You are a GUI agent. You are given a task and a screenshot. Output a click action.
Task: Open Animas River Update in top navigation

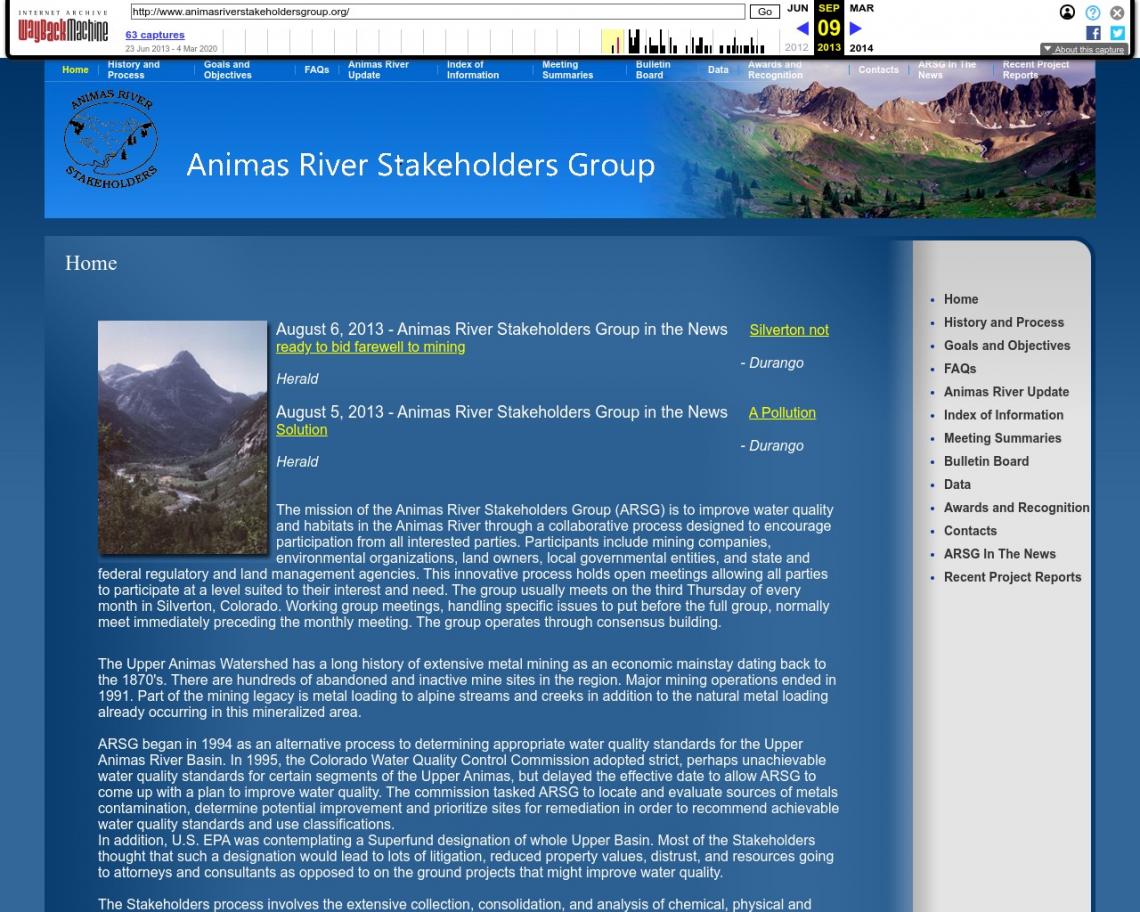pos(378,70)
